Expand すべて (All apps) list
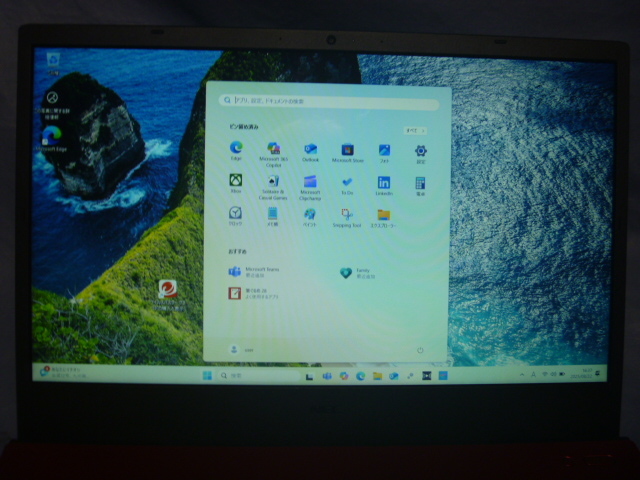640x480 pixels. [415, 131]
